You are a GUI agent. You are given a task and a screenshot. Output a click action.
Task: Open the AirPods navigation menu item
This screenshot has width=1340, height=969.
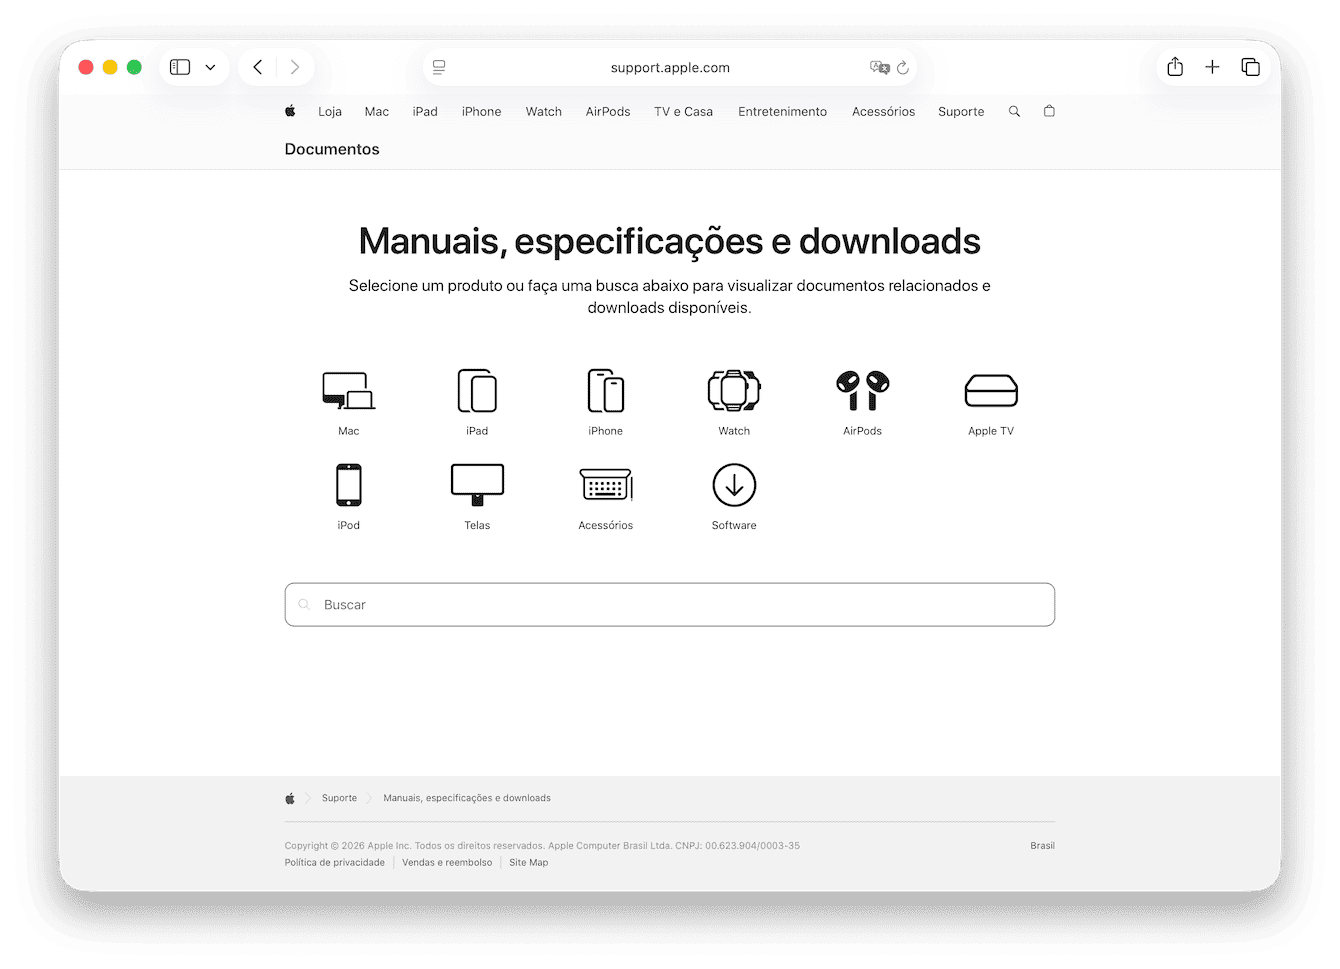point(608,112)
